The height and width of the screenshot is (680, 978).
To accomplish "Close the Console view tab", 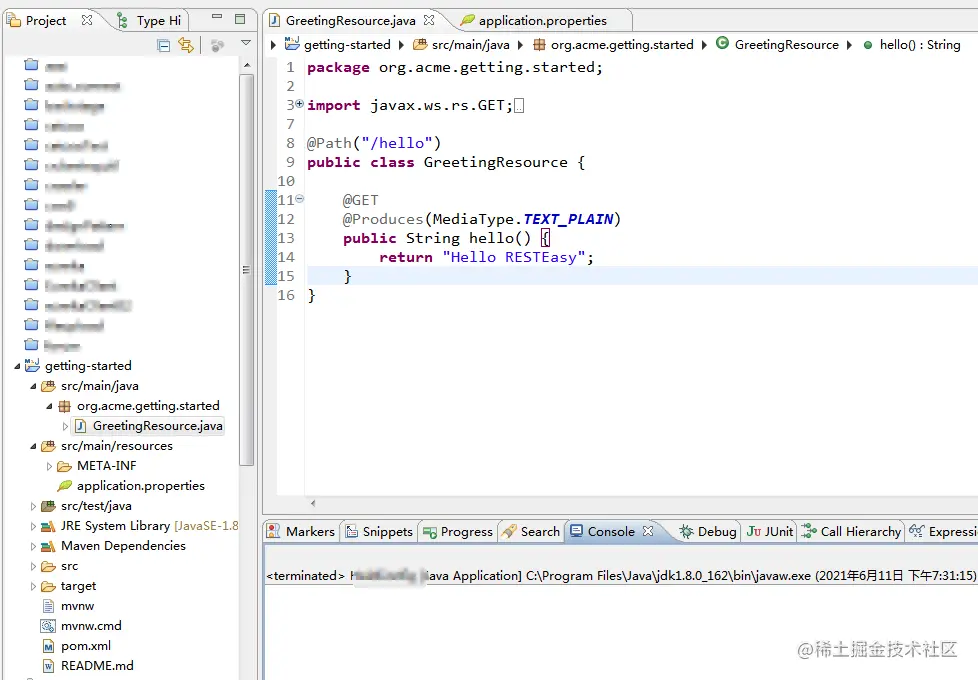I will 648,531.
